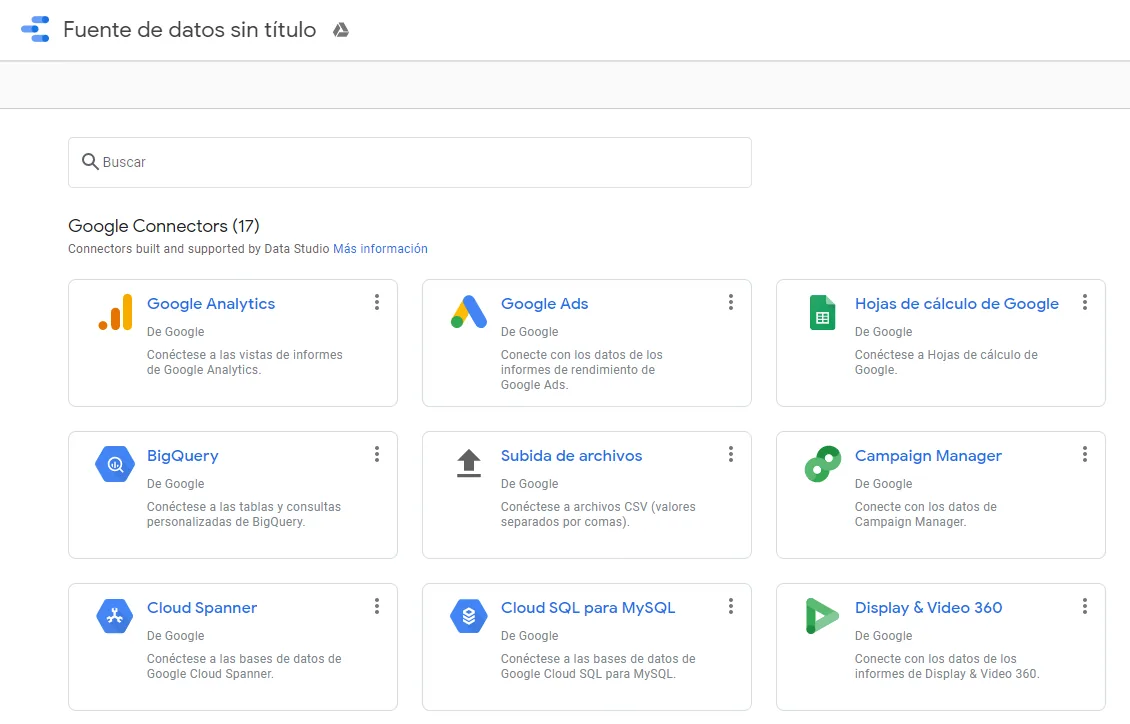Click the Buscar search field
The width and height of the screenshot is (1130, 724).
click(409, 162)
